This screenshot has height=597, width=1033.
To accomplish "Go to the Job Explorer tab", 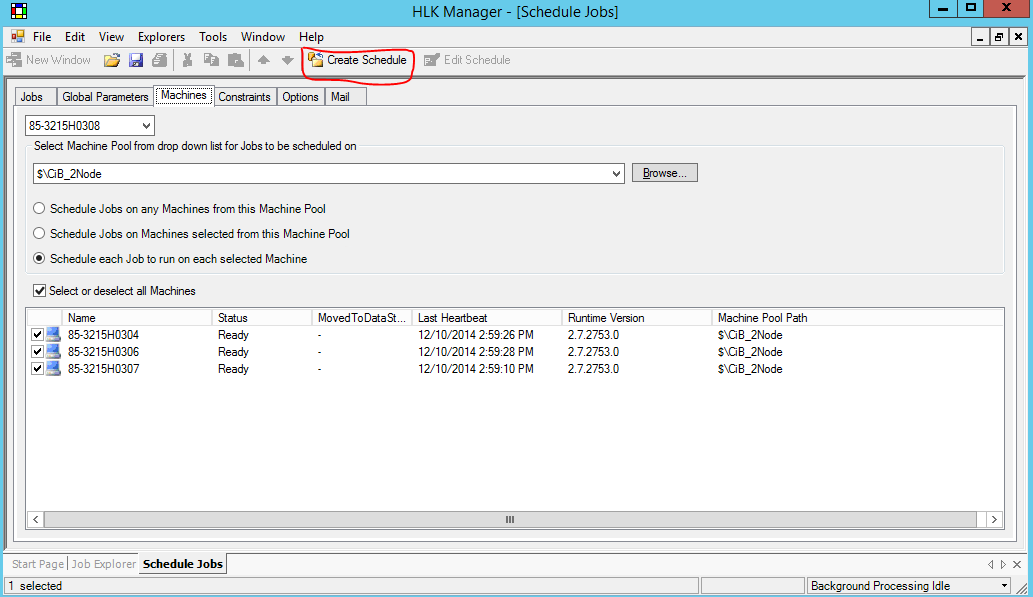I will (x=103, y=564).
